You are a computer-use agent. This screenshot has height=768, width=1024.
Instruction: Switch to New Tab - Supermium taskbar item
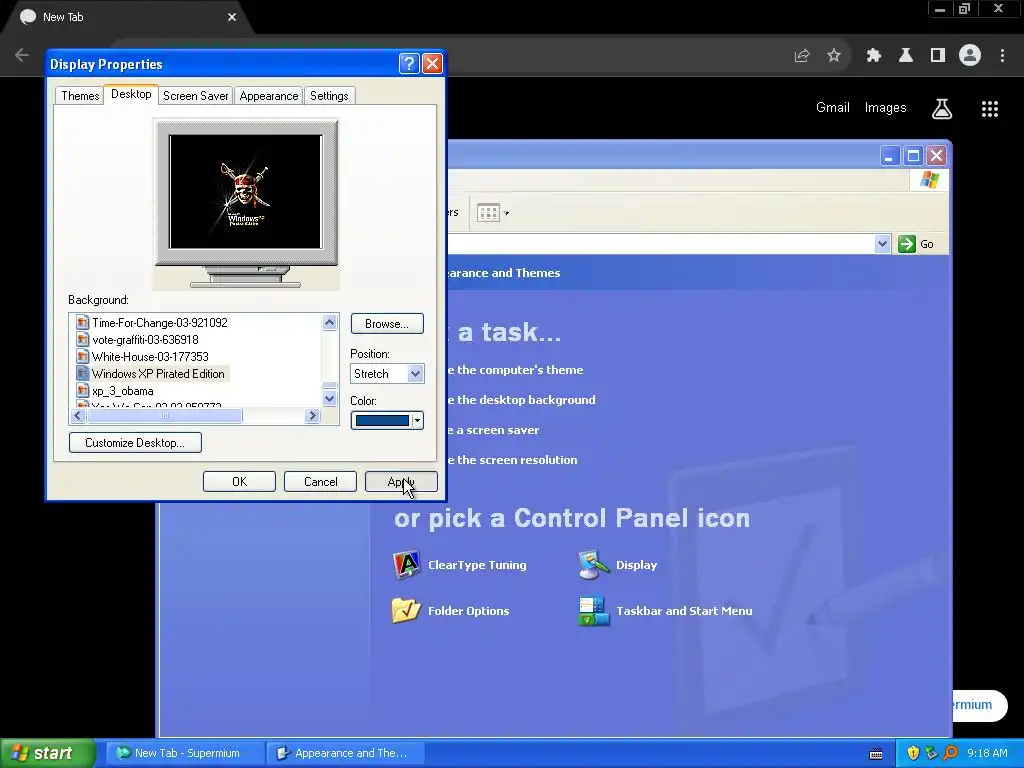186,753
